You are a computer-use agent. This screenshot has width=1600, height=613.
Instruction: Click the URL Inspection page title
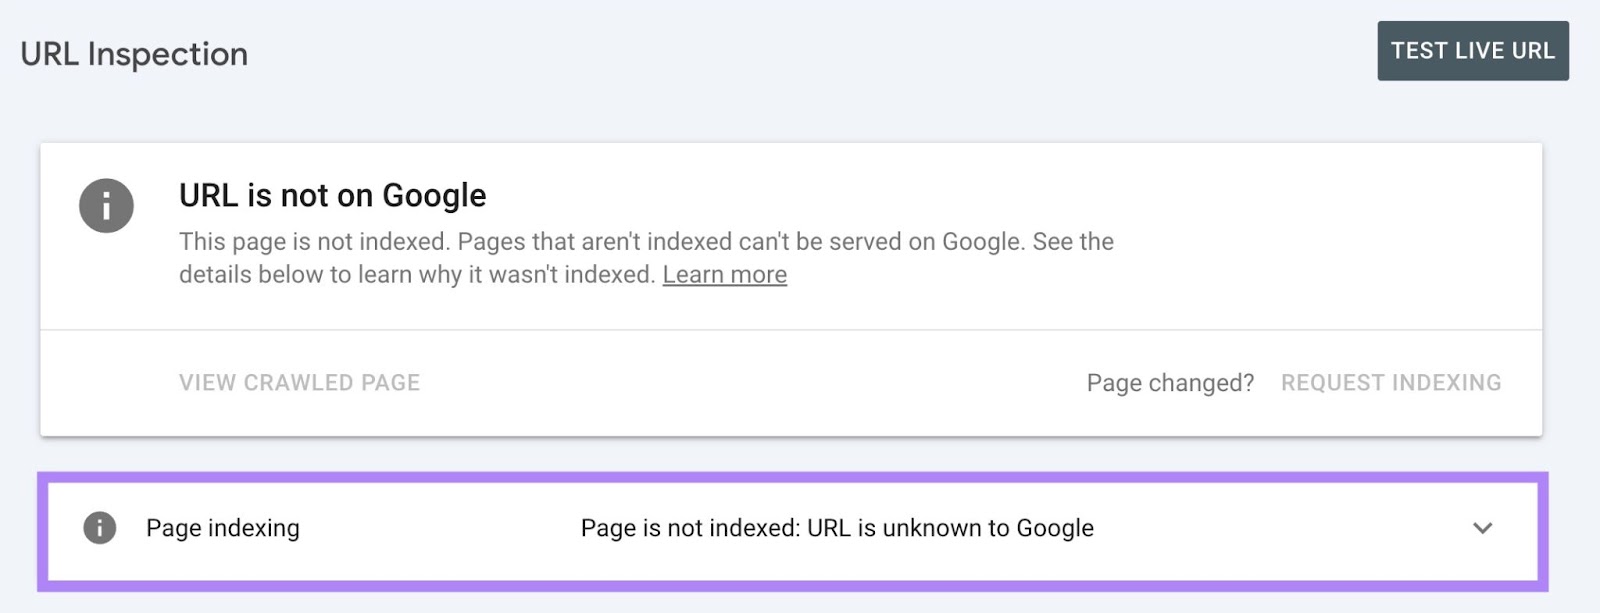click(134, 53)
